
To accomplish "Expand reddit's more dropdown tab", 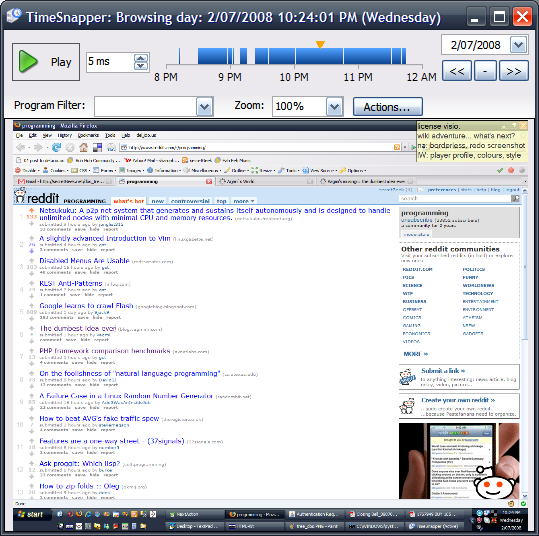I will 243,201.
